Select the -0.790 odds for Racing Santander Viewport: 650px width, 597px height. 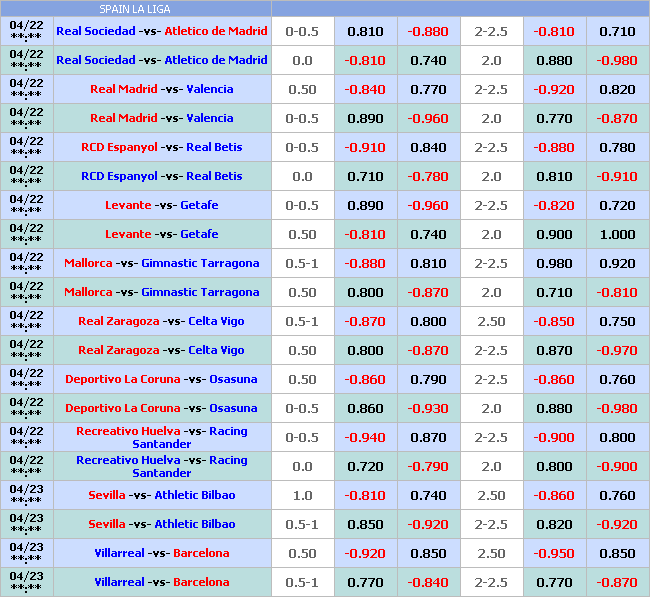(x=428, y=466)
